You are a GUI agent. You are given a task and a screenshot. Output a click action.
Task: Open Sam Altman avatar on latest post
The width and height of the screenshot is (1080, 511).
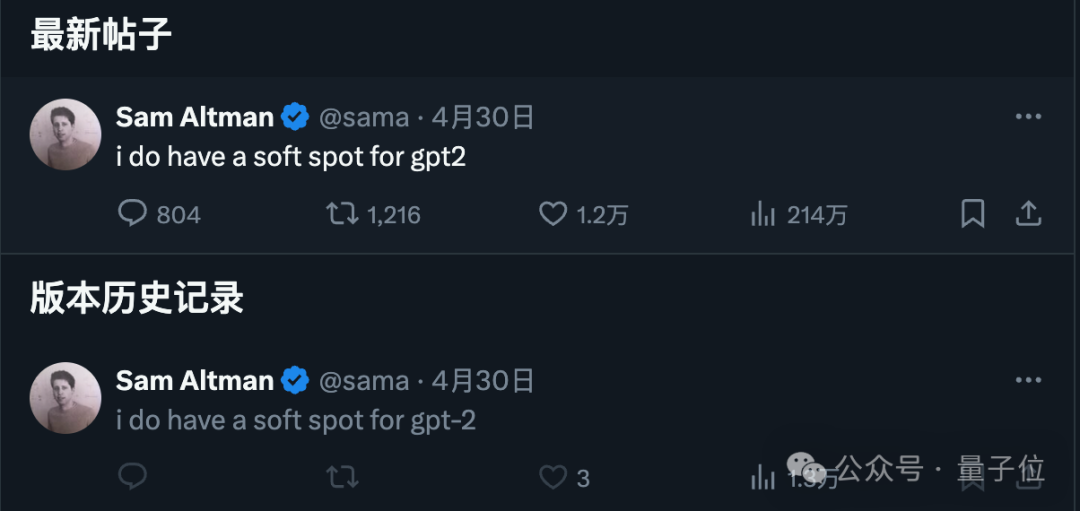(65, 134)
